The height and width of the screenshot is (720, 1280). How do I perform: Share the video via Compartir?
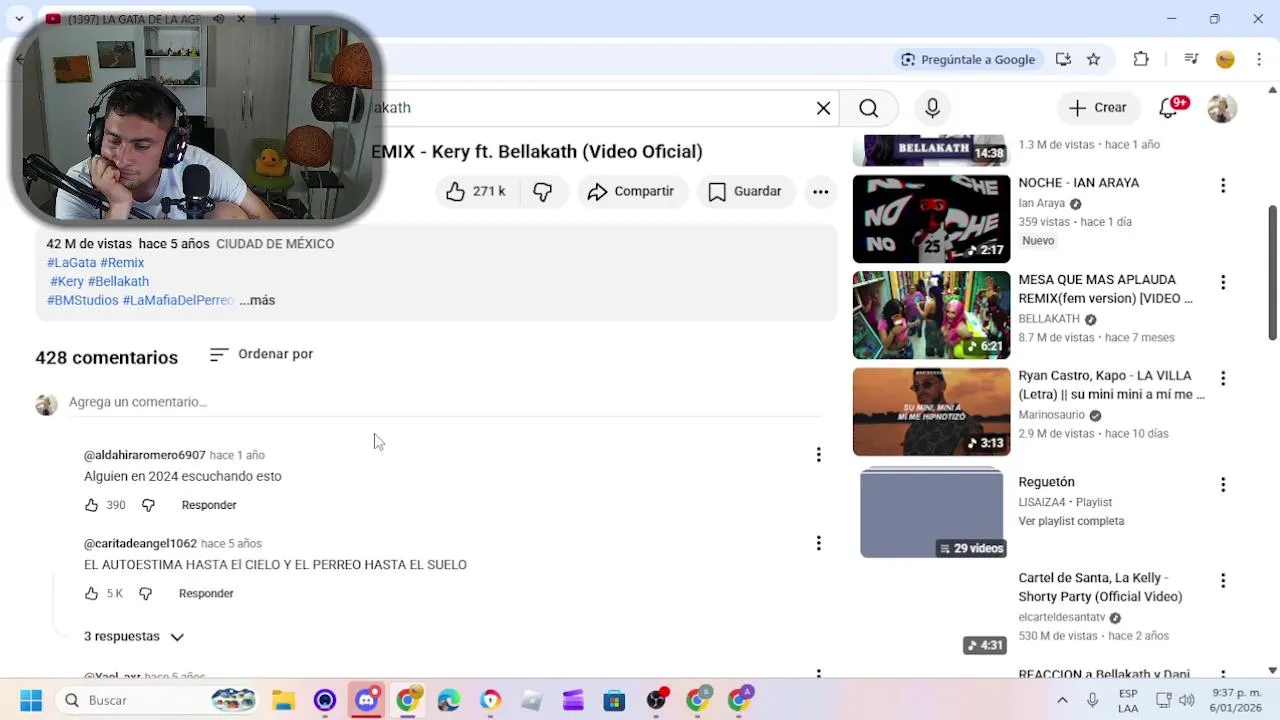pos(632,191)
